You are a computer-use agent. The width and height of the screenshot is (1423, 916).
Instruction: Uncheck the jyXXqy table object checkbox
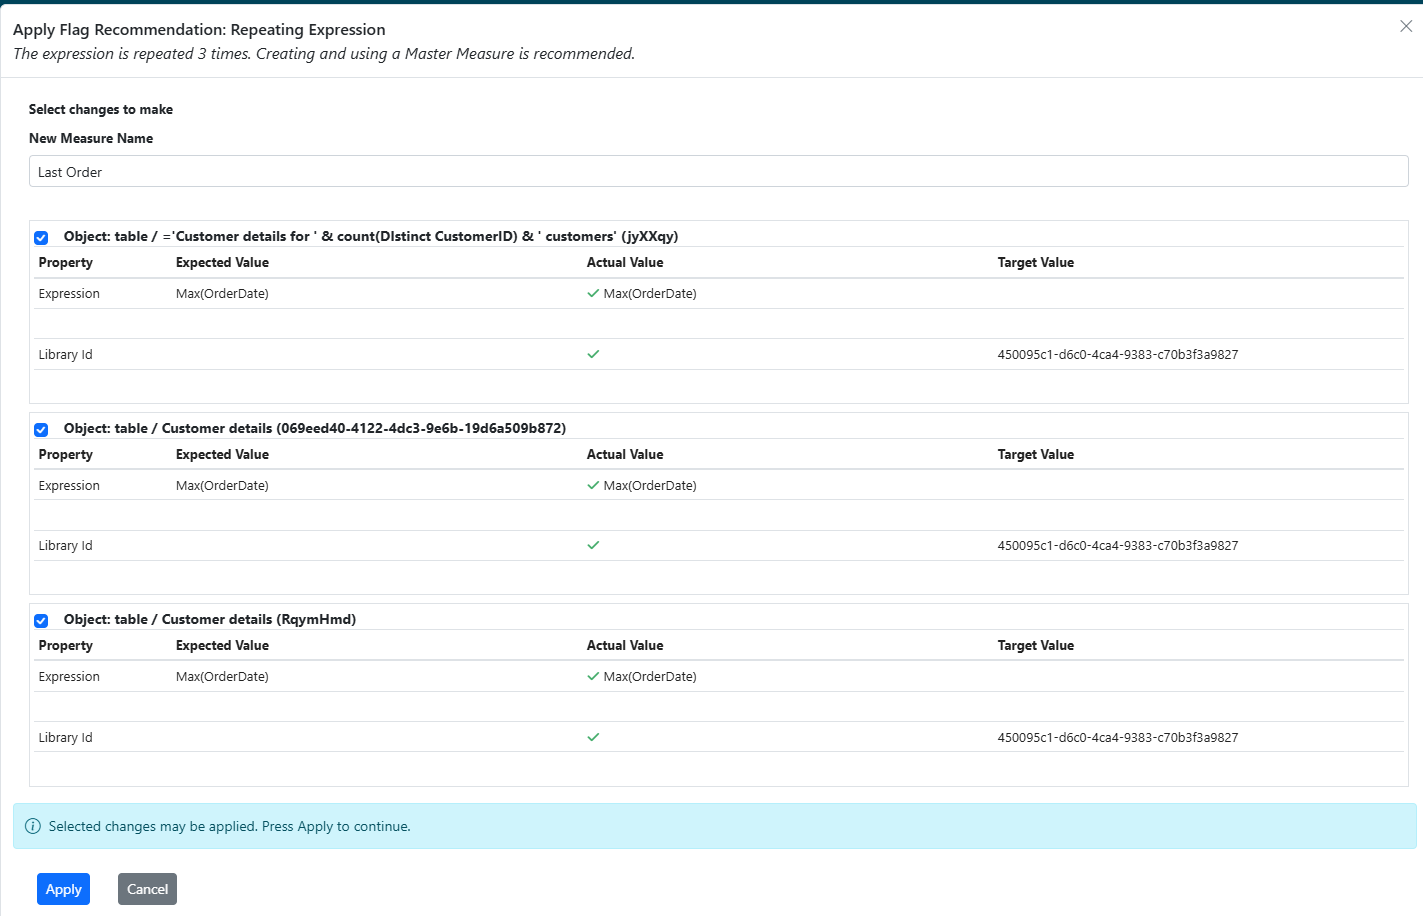41,238
